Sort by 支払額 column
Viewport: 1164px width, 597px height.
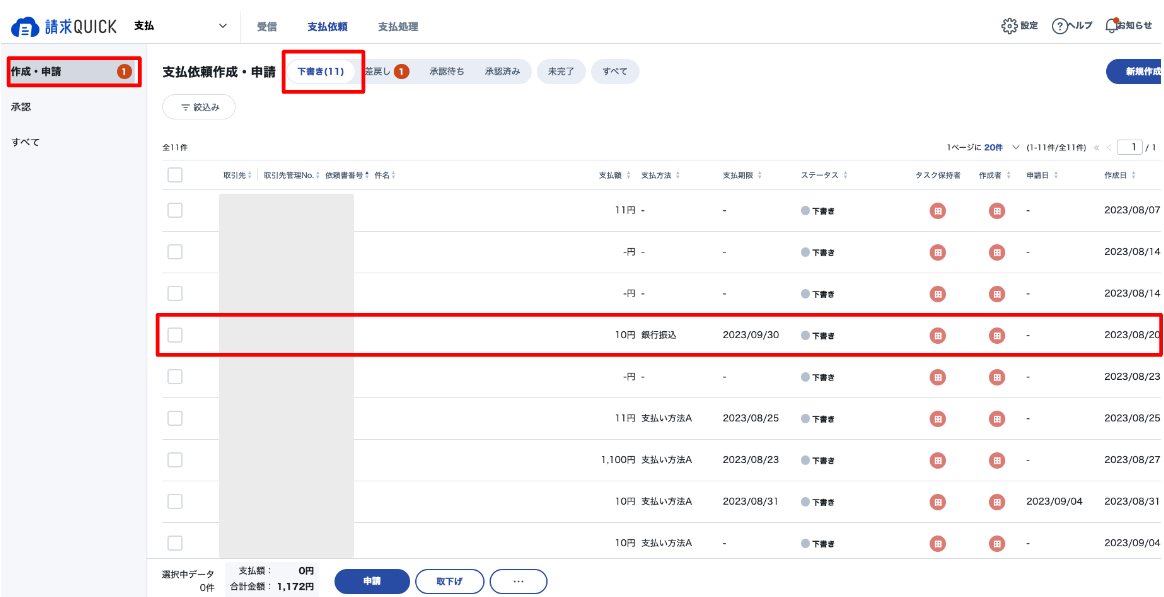pos(613,175)
